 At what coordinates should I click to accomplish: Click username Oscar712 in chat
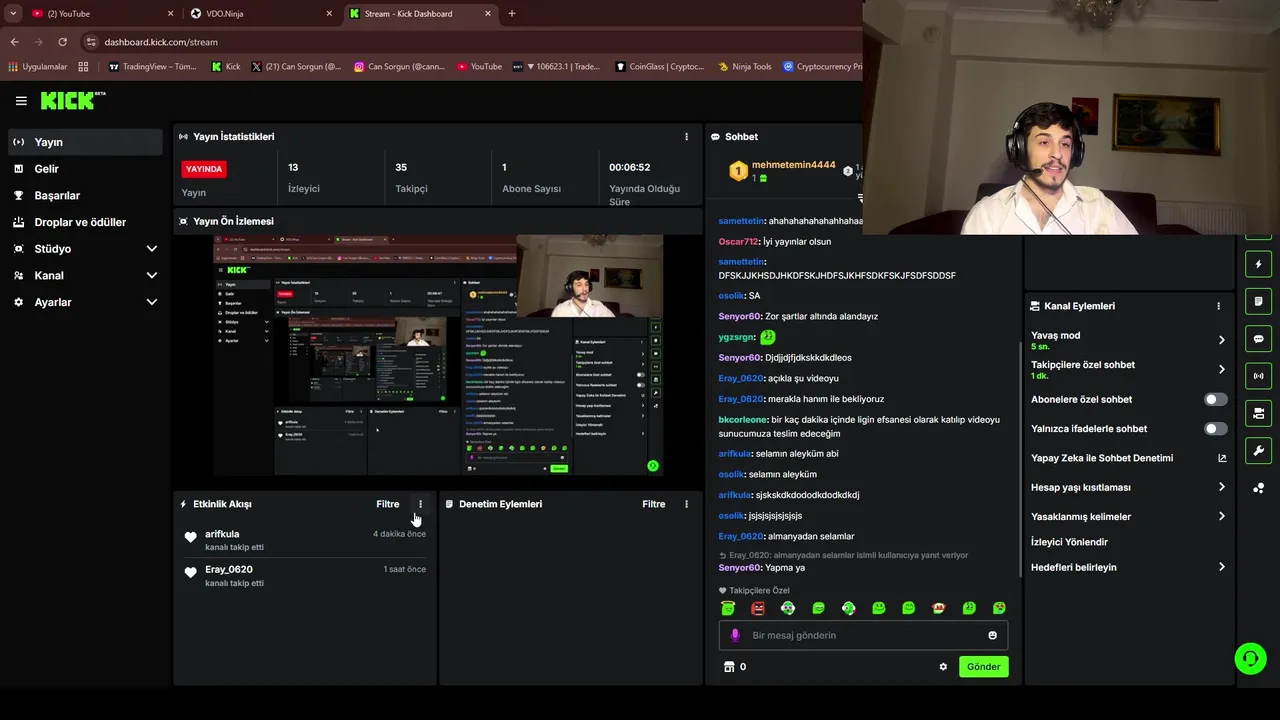tap(738, 241)
